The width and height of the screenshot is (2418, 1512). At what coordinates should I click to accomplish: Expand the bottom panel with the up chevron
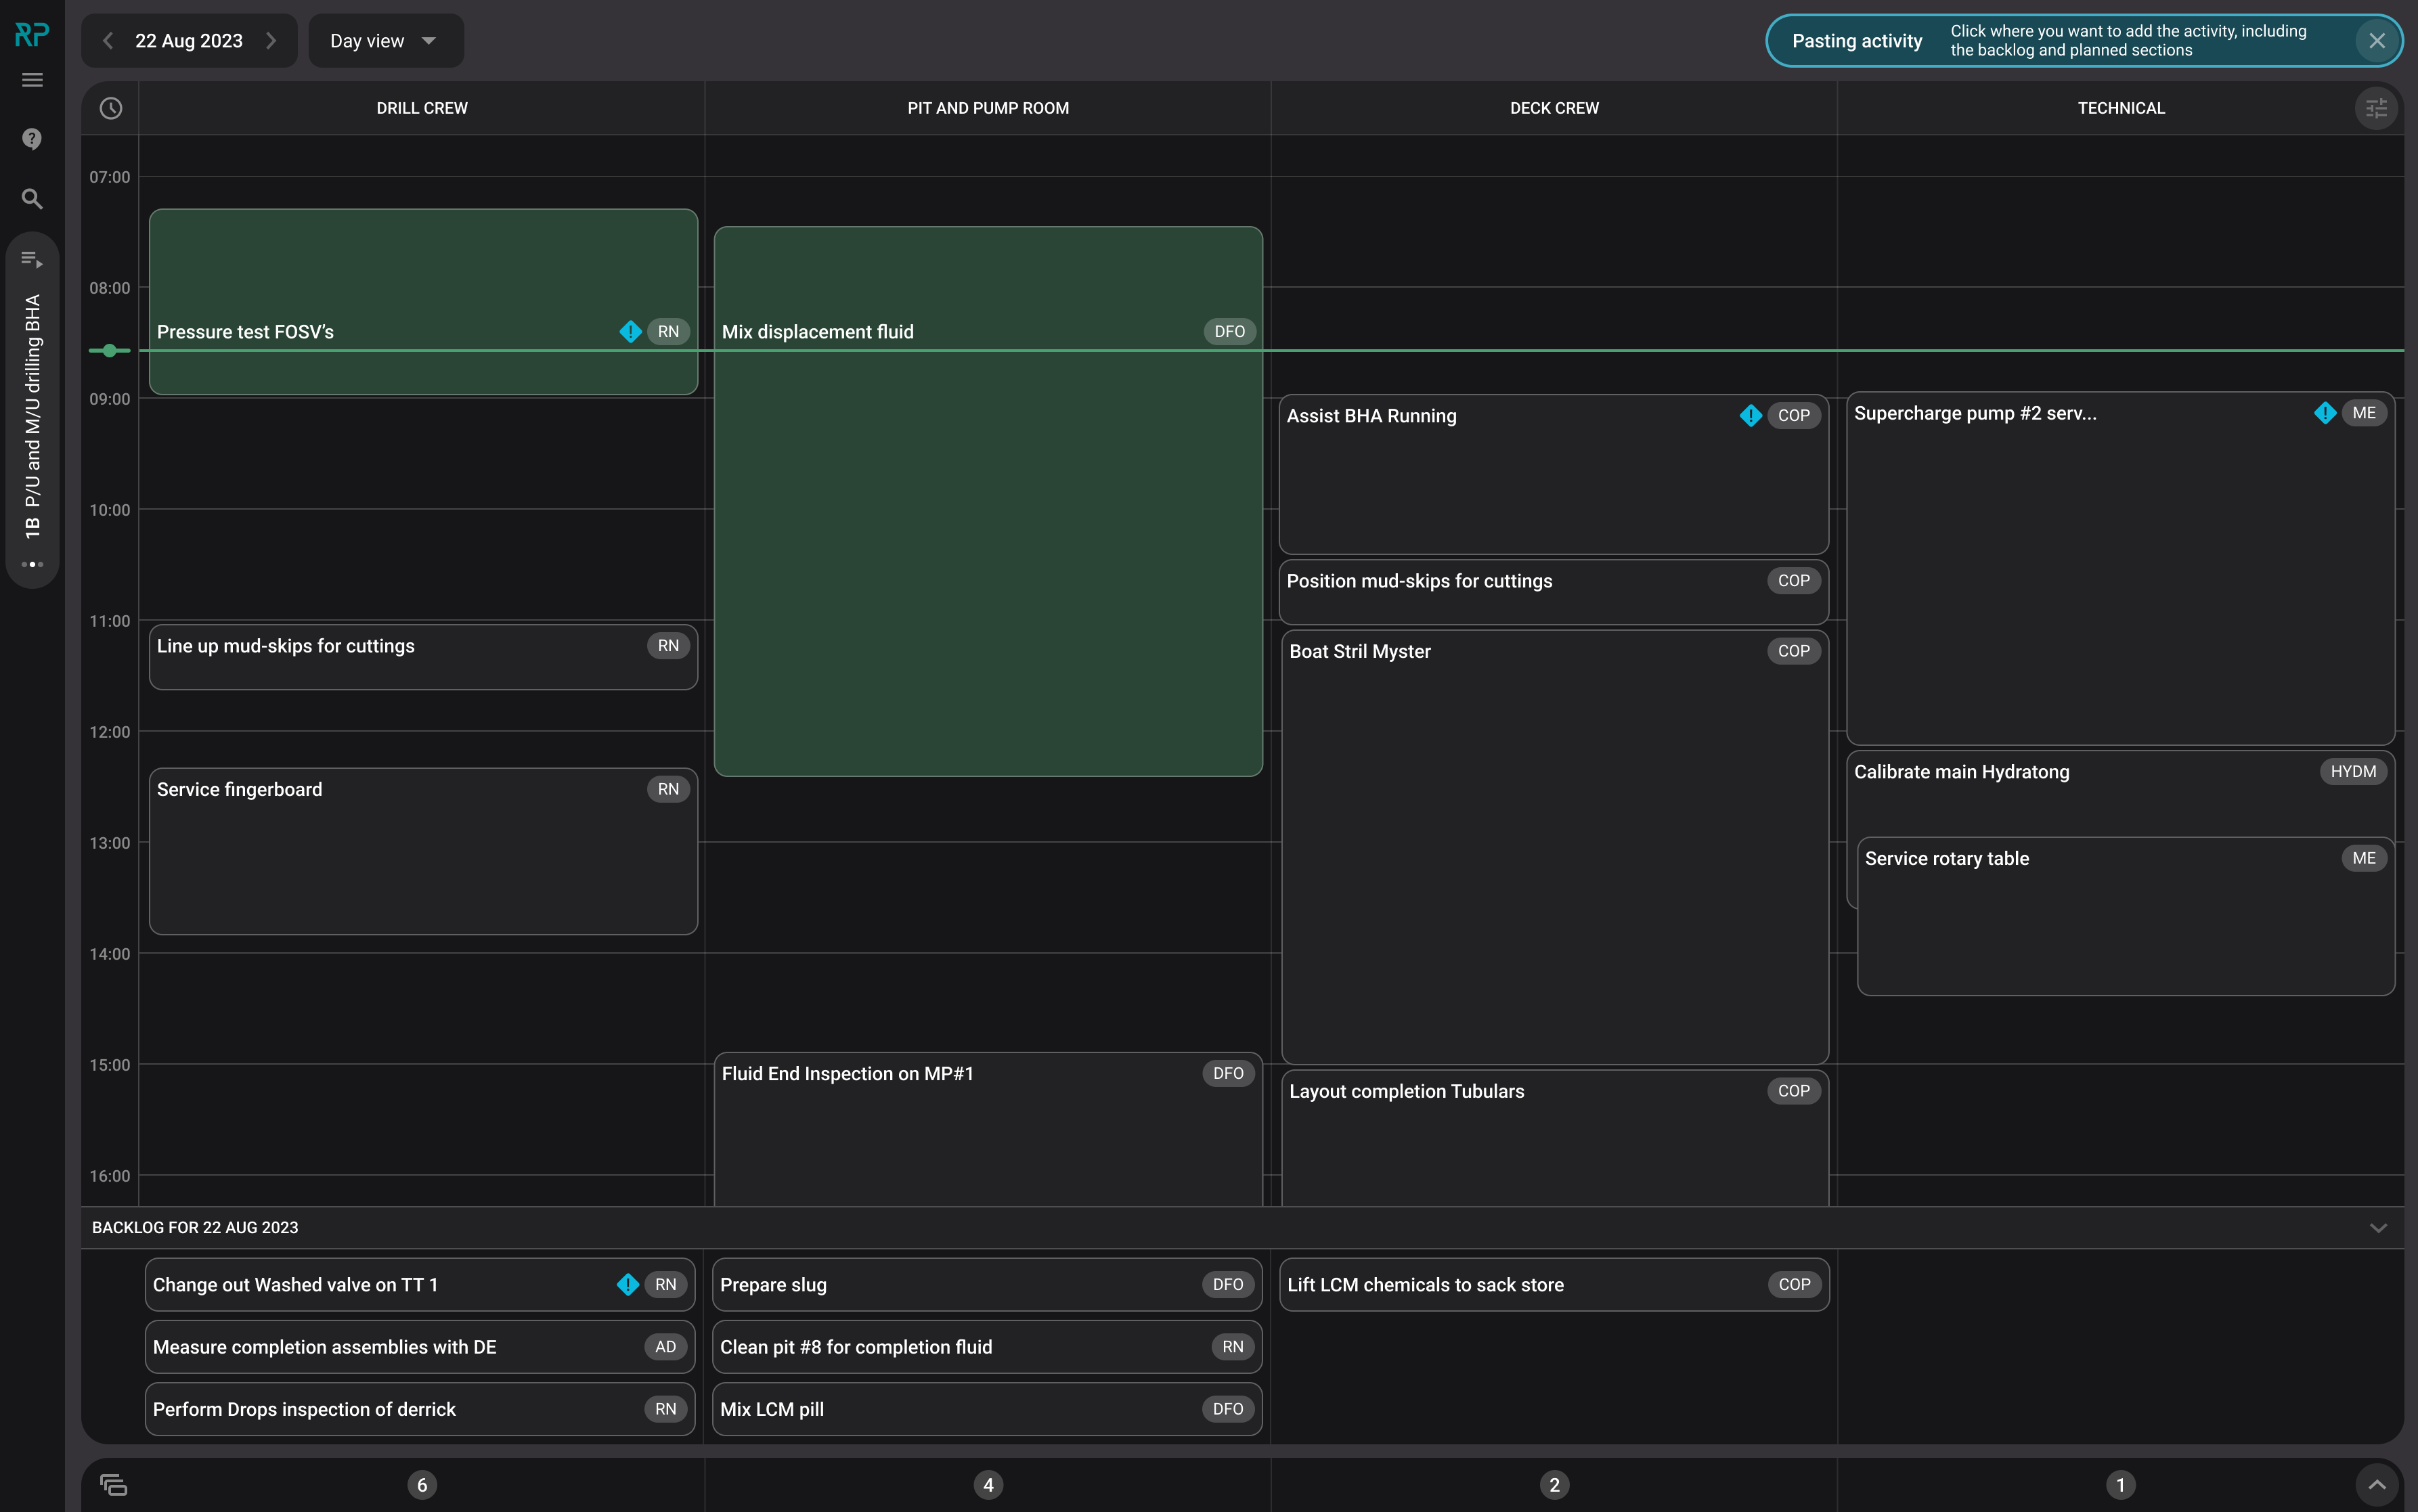(2377, 1484)
